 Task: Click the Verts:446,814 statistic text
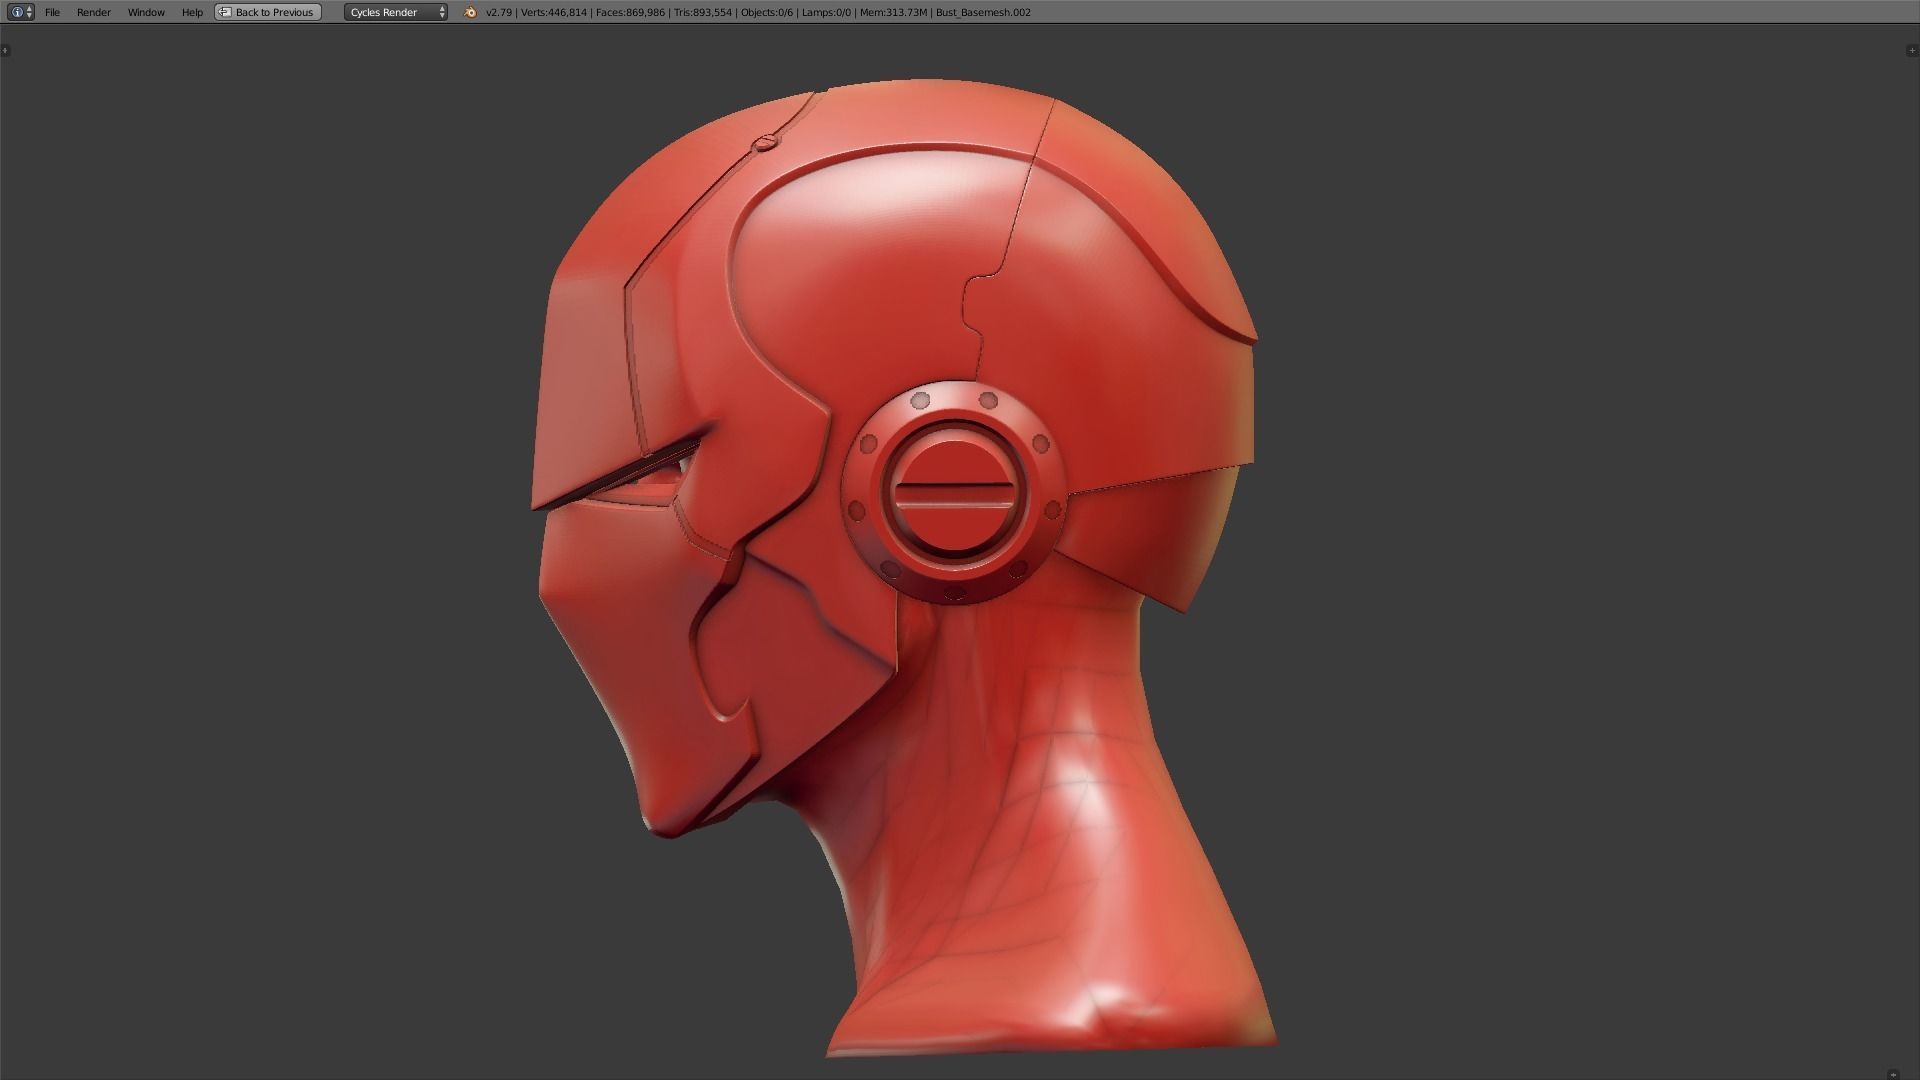pos(553,12)
